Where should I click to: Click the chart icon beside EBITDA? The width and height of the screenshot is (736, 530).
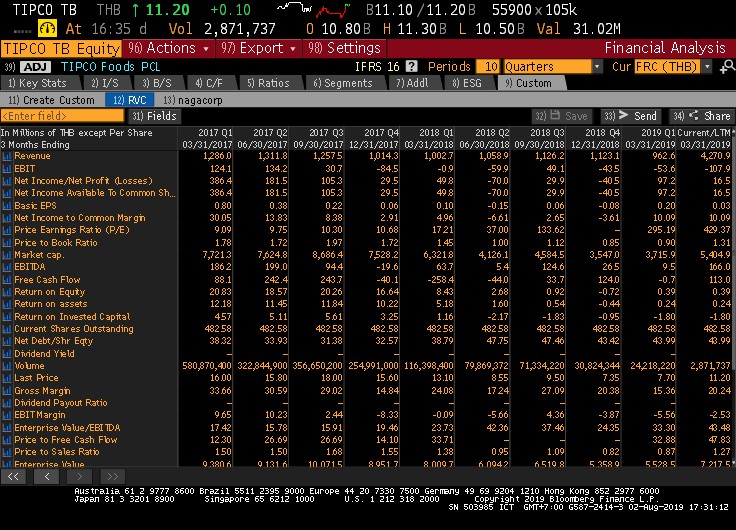[x=7, y=267]
